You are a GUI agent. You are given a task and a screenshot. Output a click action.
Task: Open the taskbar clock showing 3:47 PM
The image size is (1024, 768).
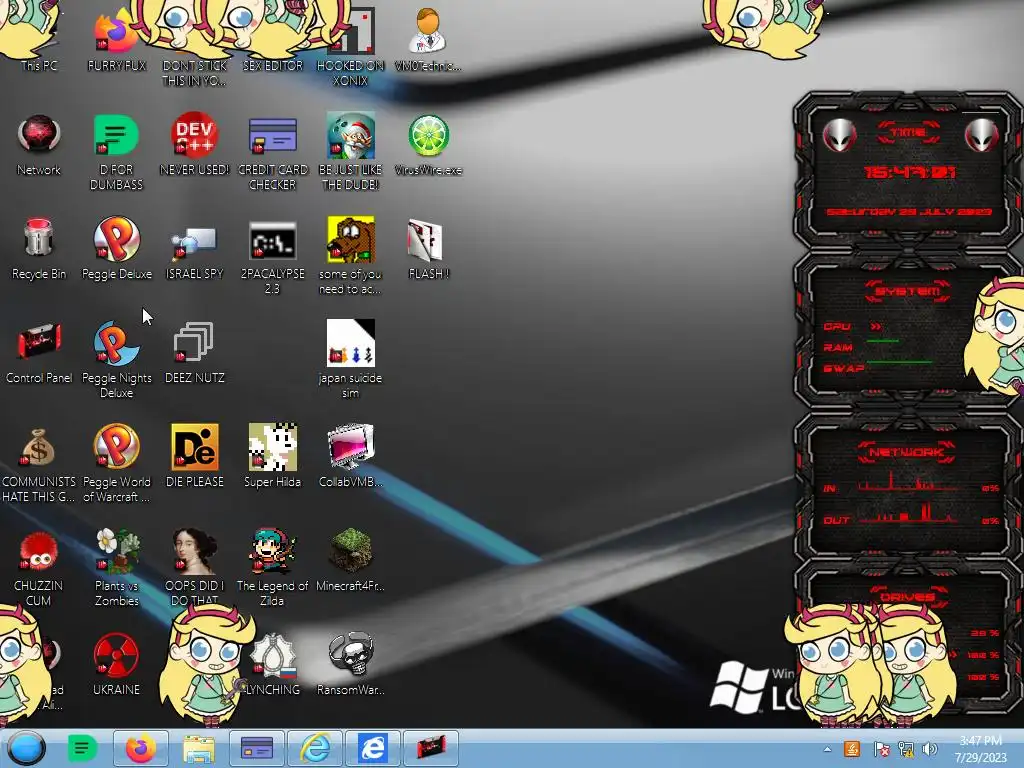pyautogui.click(x=980, y=749)
